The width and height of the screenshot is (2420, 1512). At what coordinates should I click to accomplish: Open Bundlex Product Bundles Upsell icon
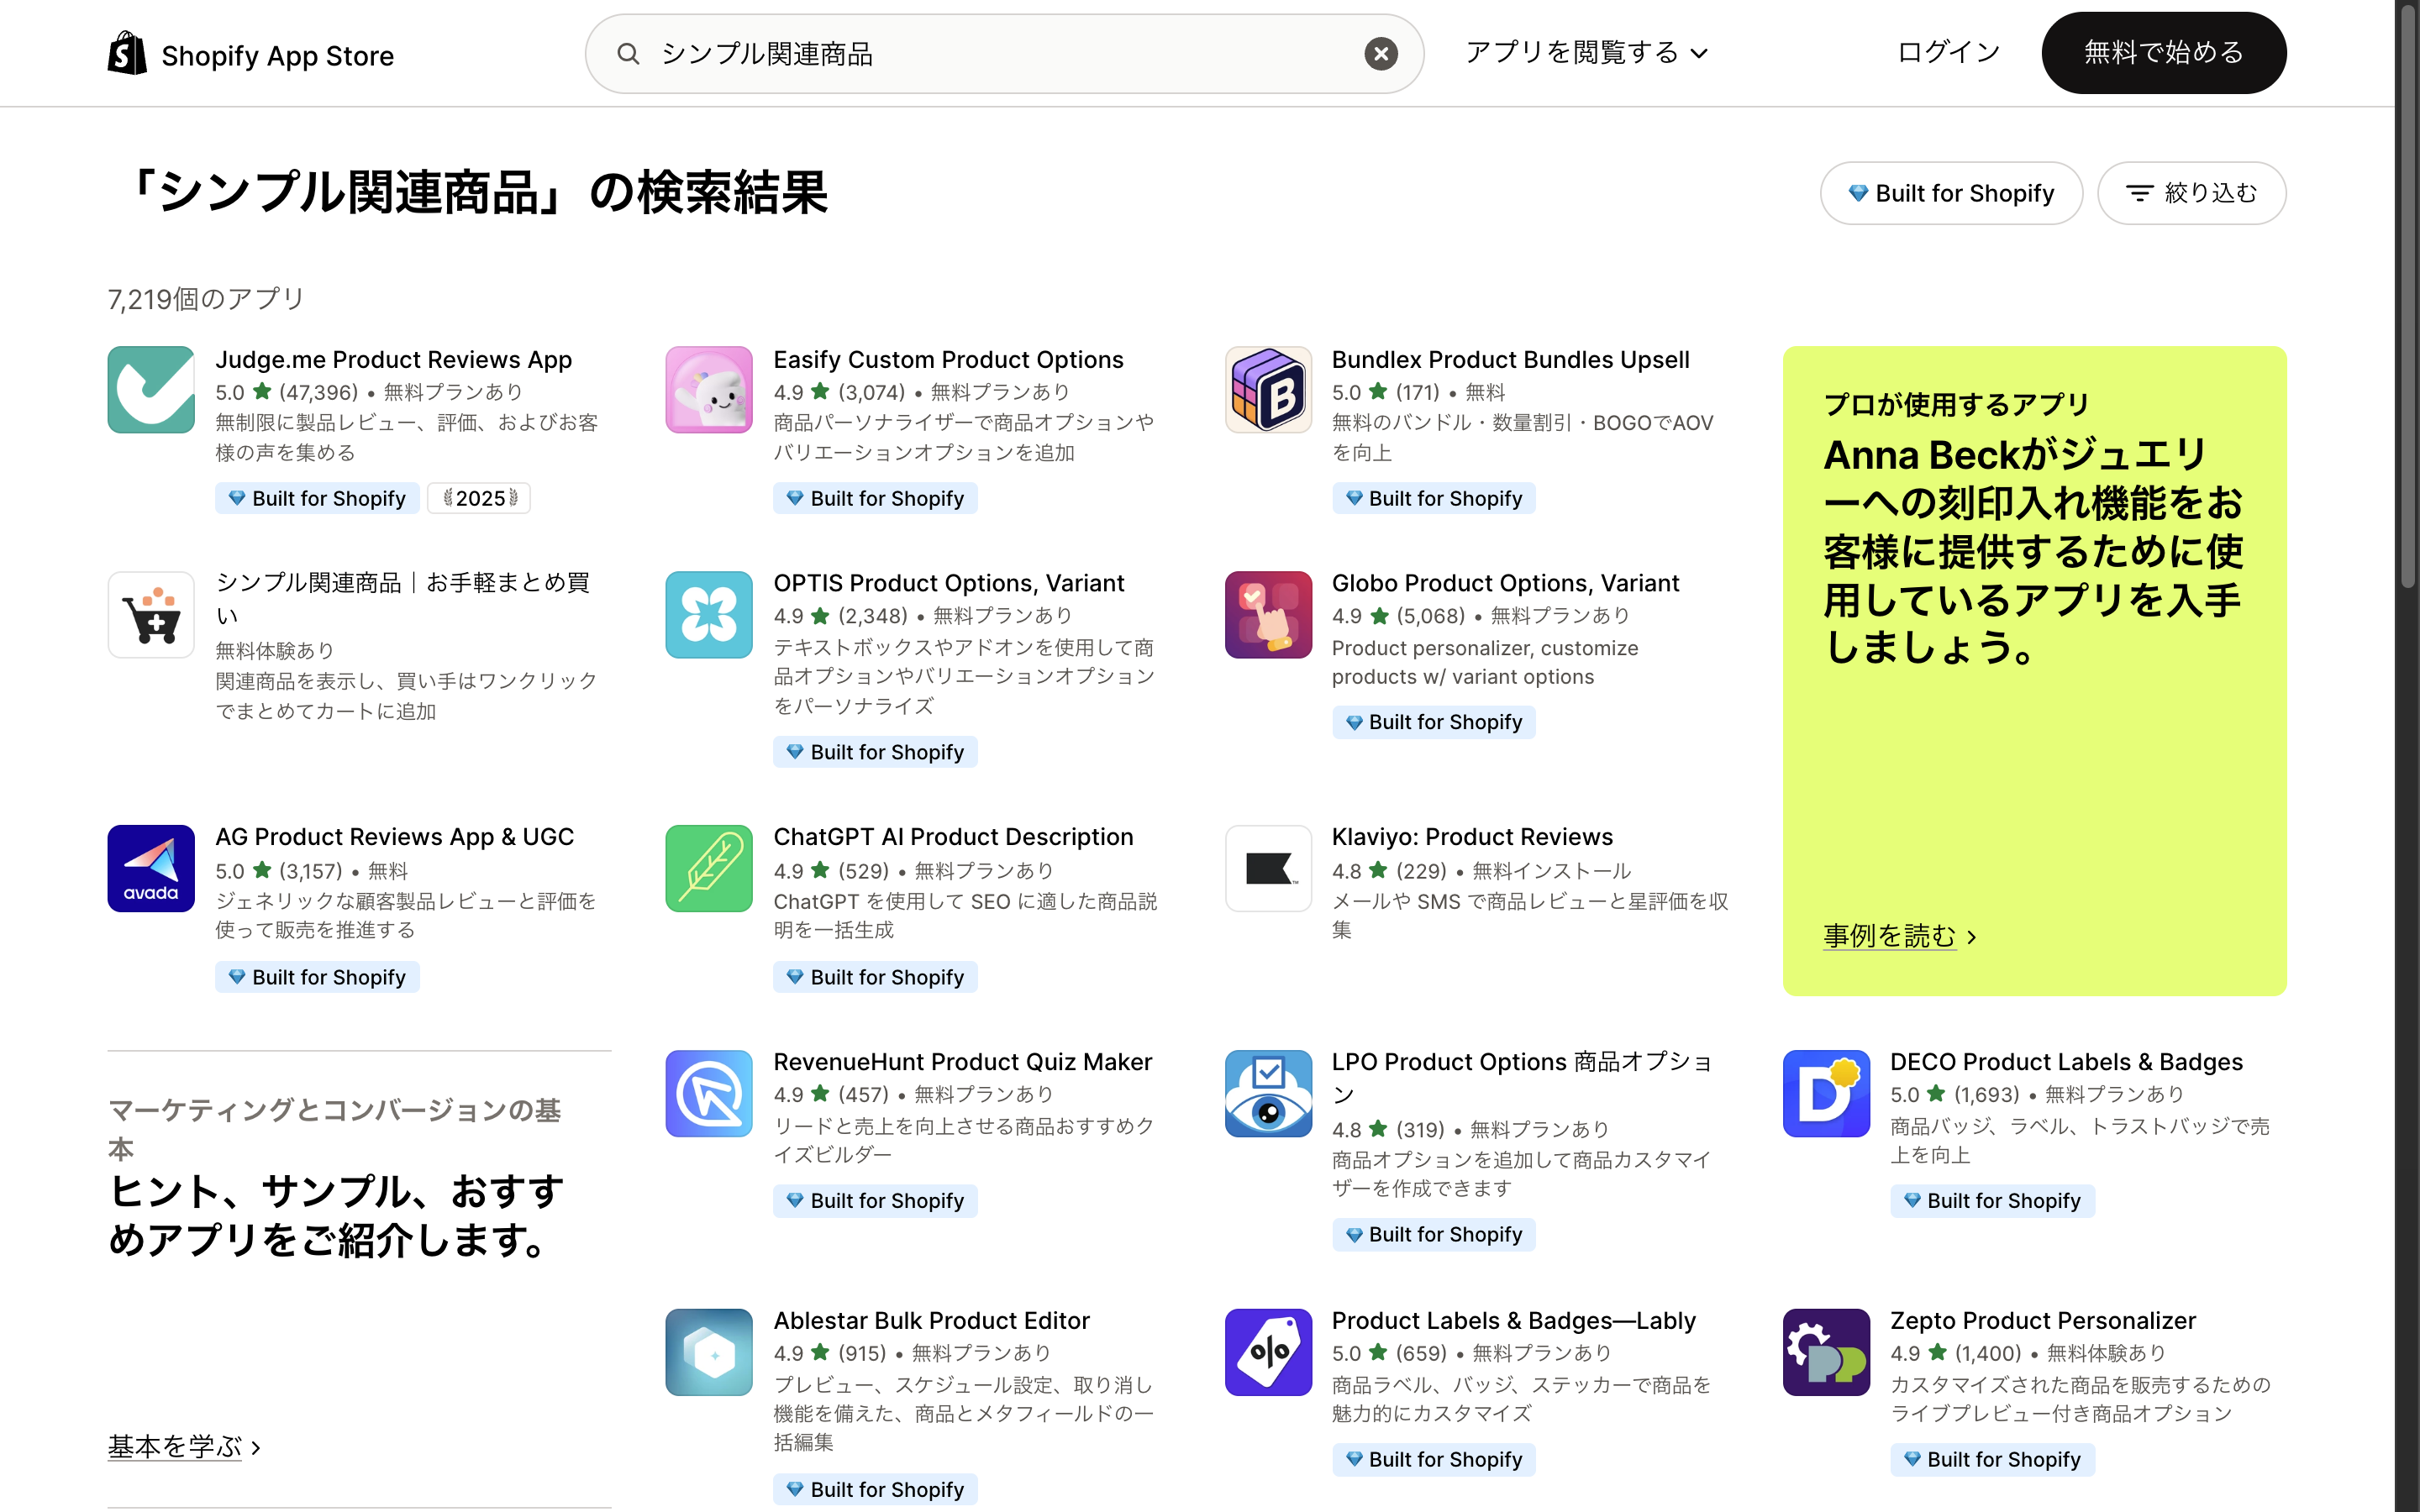(1268, 390)
